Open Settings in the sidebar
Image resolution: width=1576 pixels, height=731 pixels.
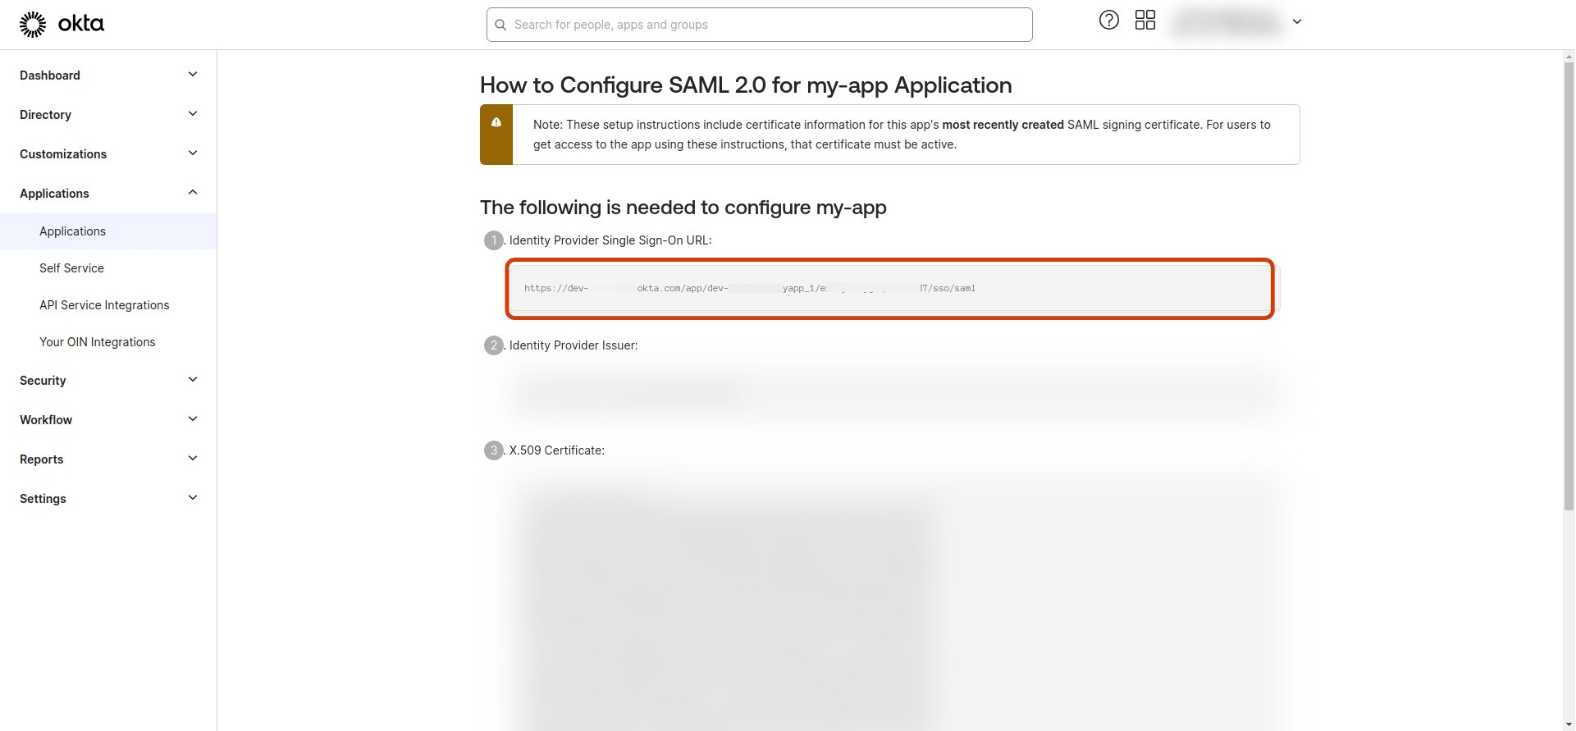pyautogui.click(x=43, y=499)
